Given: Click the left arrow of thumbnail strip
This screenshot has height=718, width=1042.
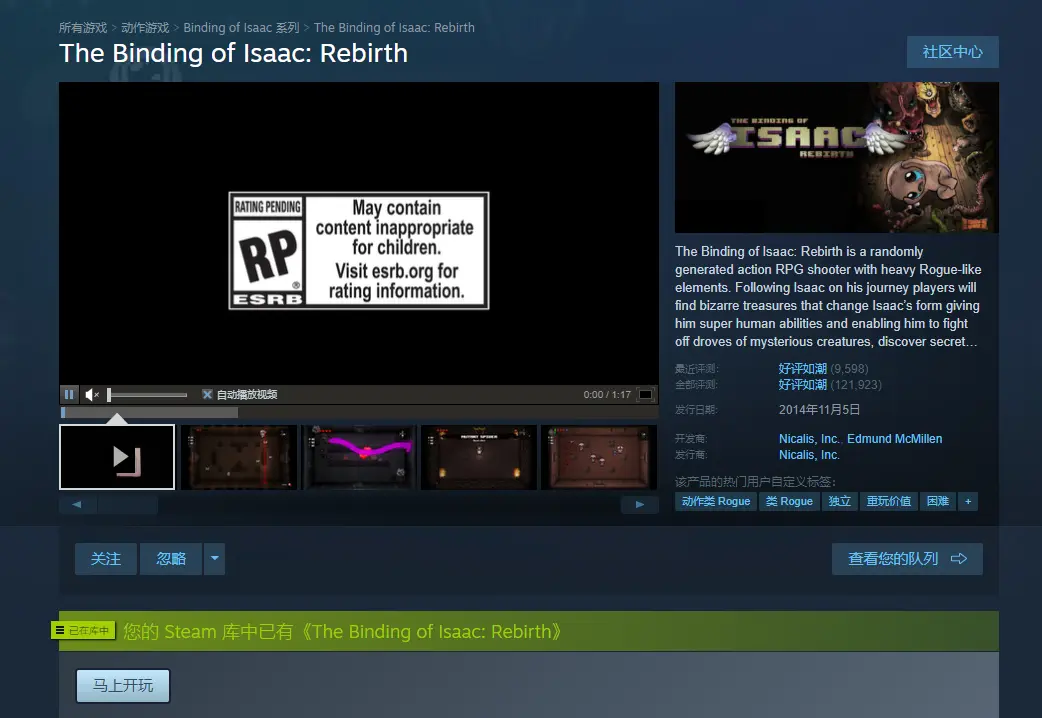Looking at the screenshot, I should [77, 505].
